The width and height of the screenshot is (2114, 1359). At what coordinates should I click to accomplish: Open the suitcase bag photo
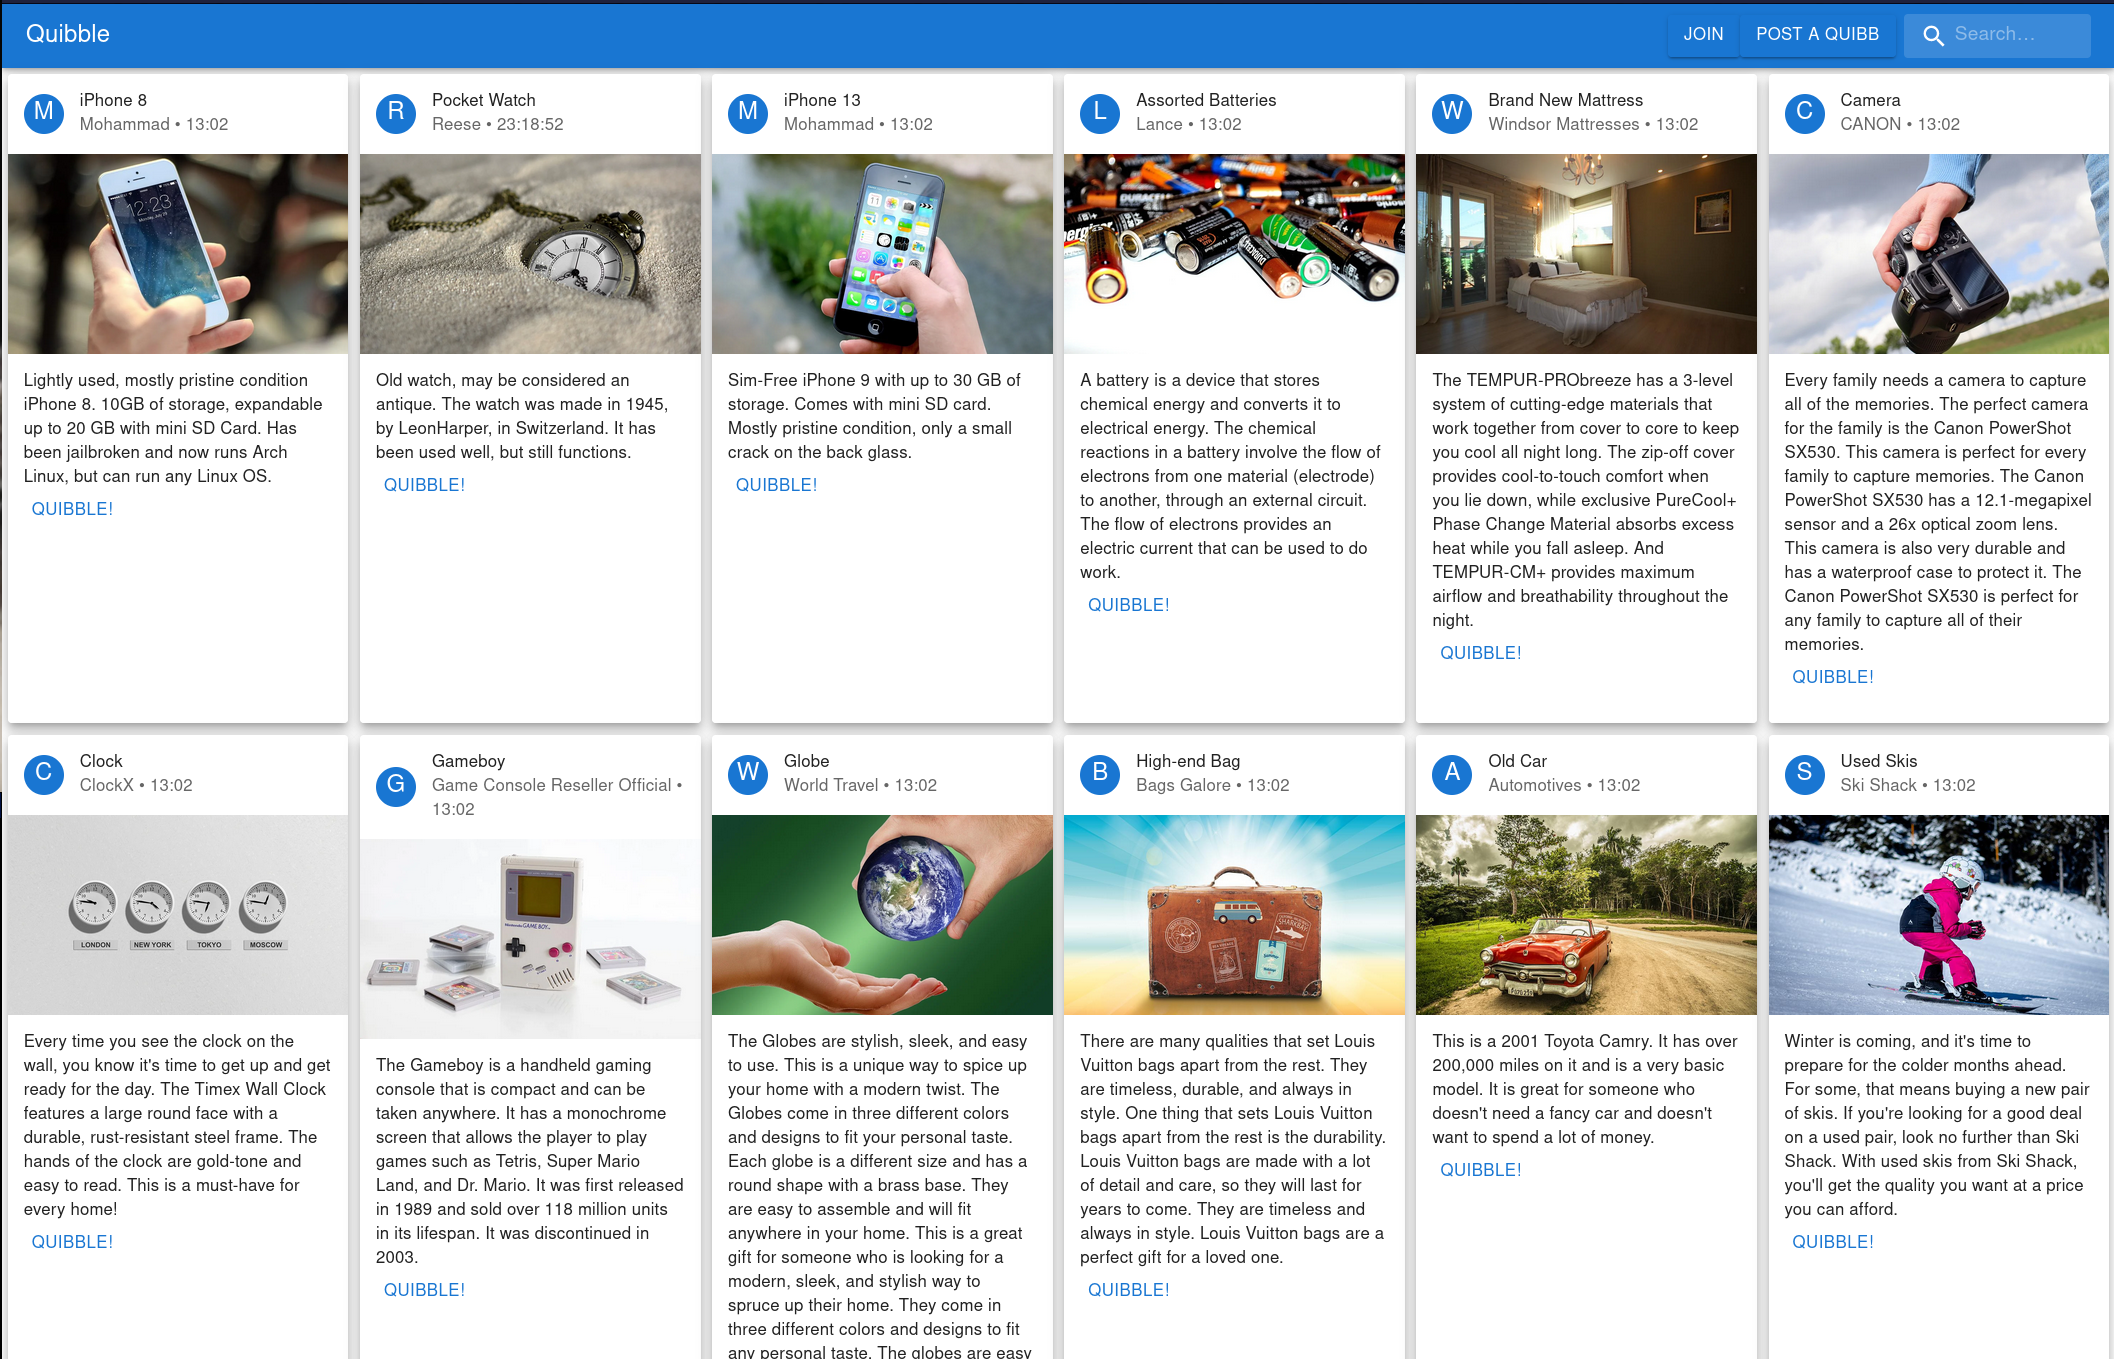[1234, 915]
